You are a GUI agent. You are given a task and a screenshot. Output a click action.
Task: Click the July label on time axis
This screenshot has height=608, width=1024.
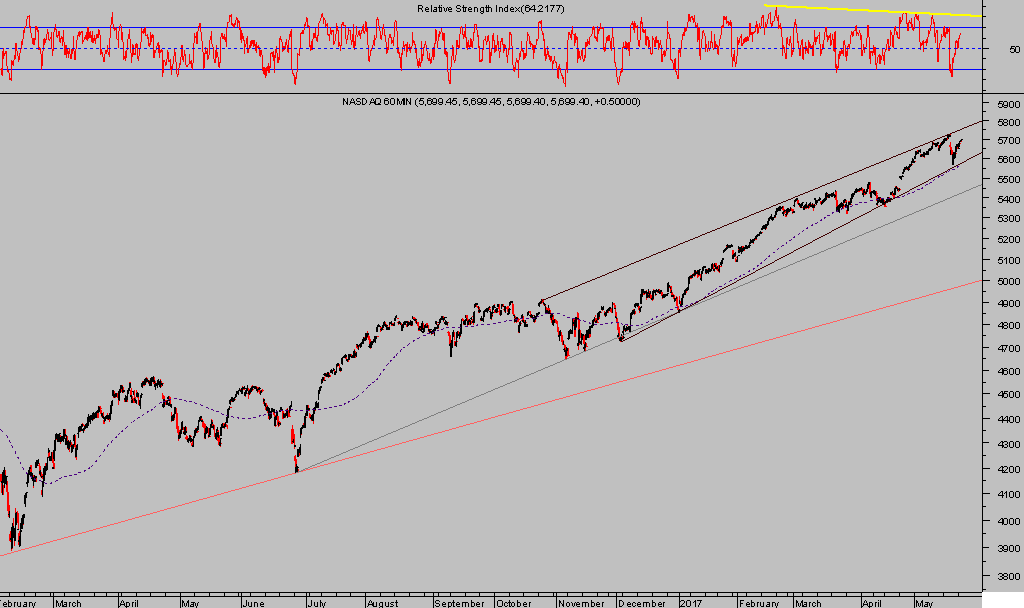tap(318, 603)
